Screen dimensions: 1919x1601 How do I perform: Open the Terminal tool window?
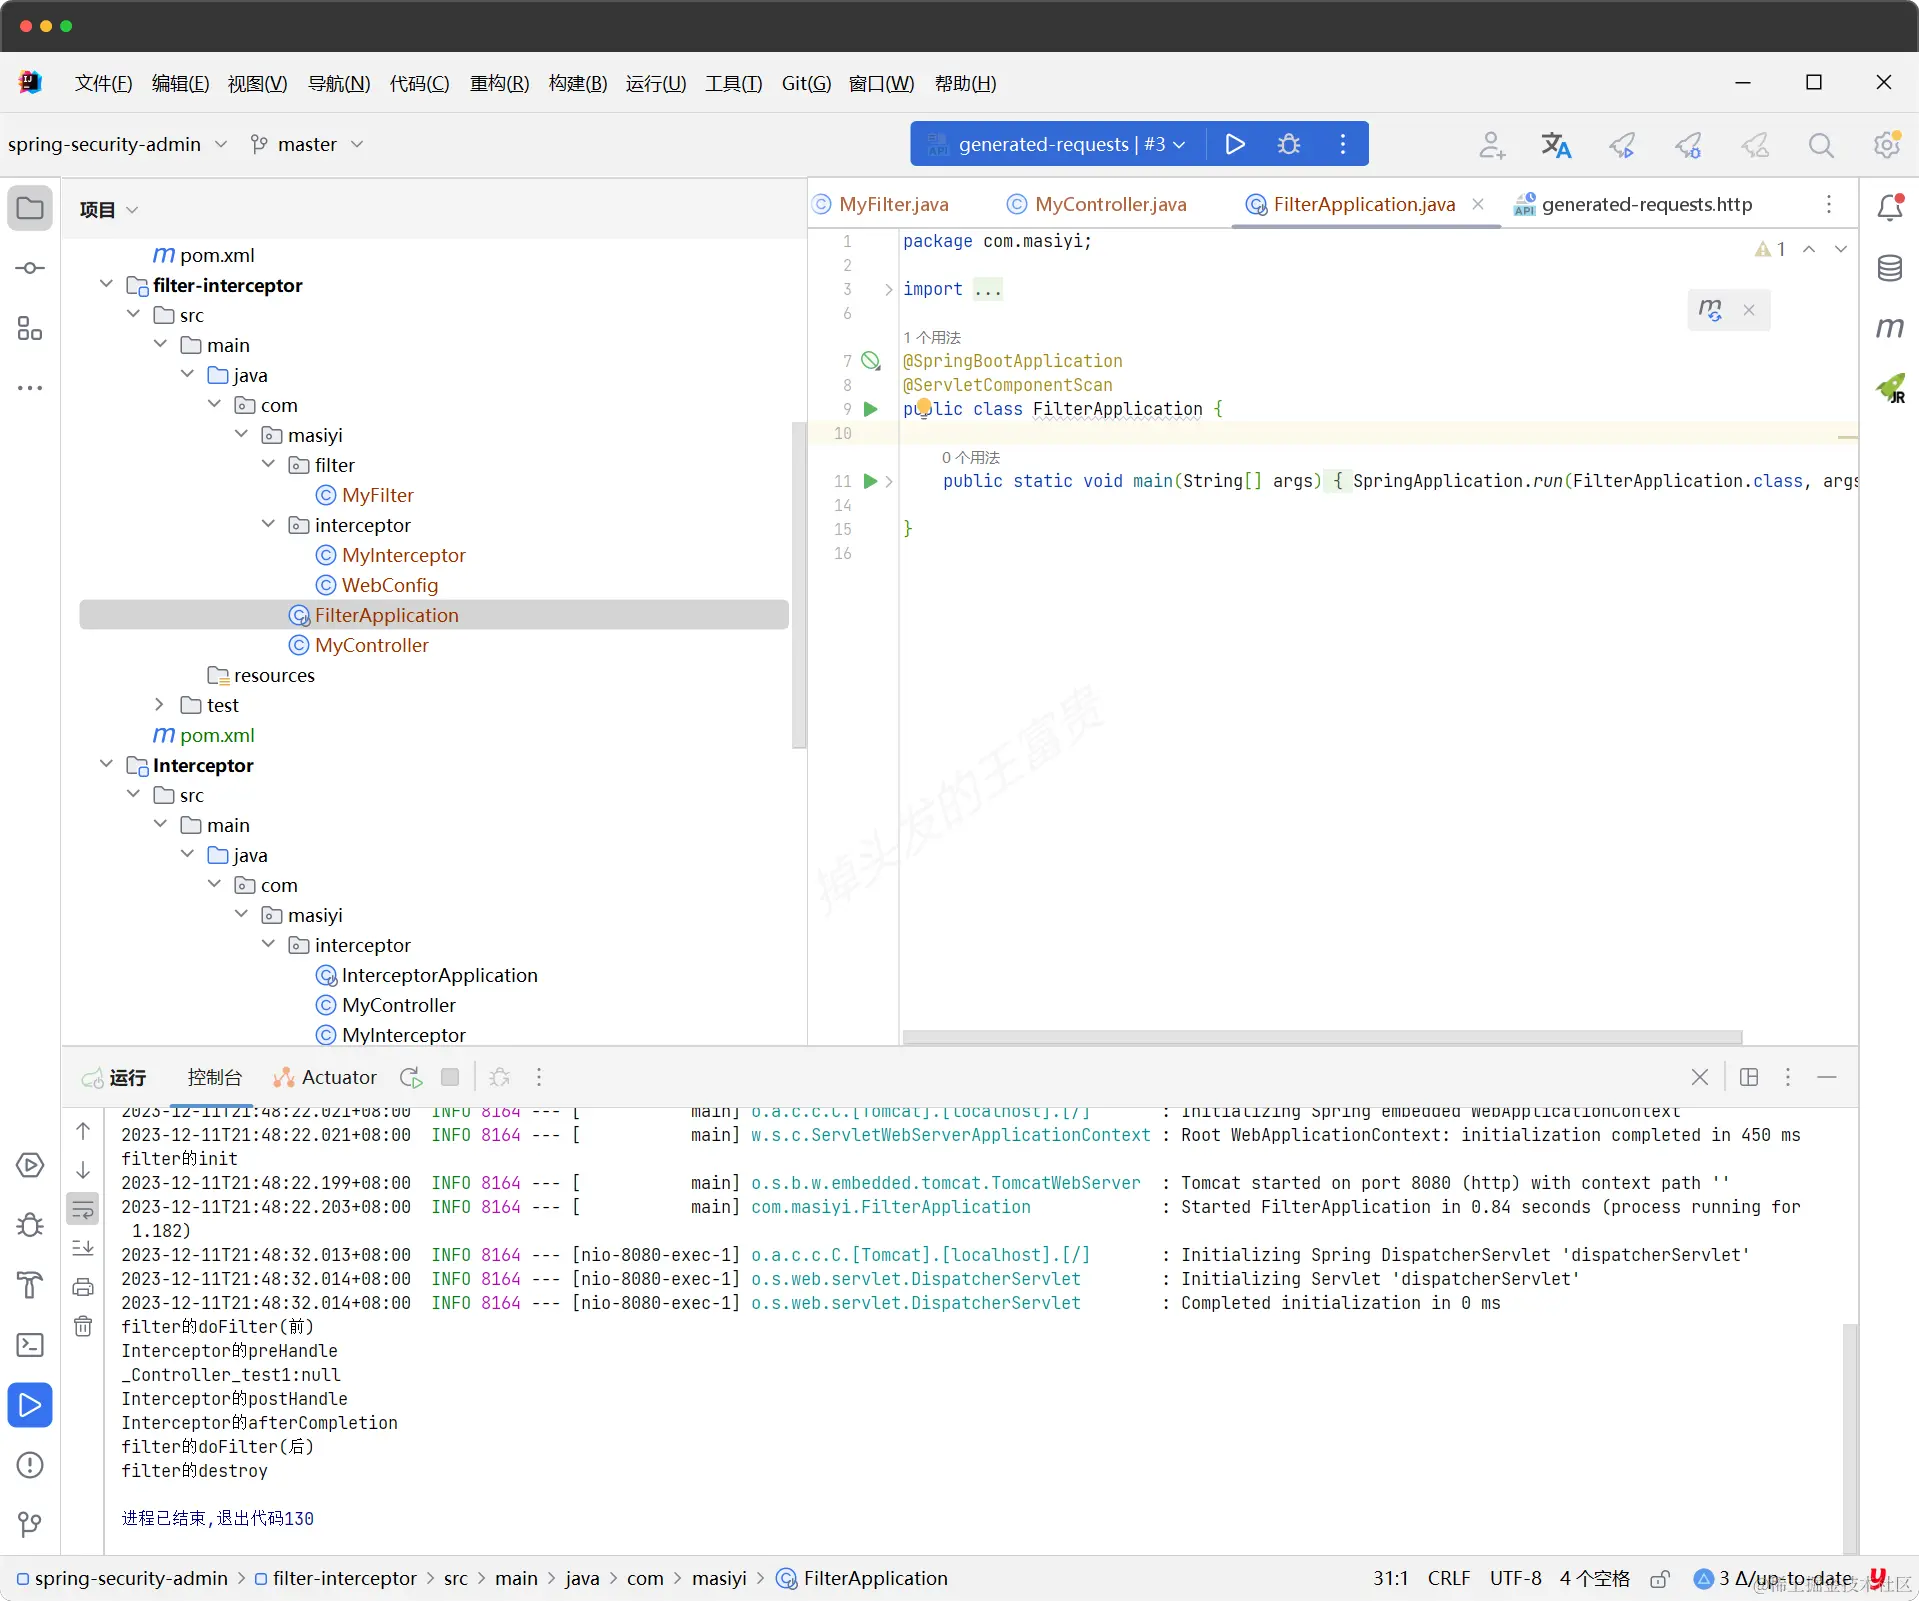[30, 1345]
